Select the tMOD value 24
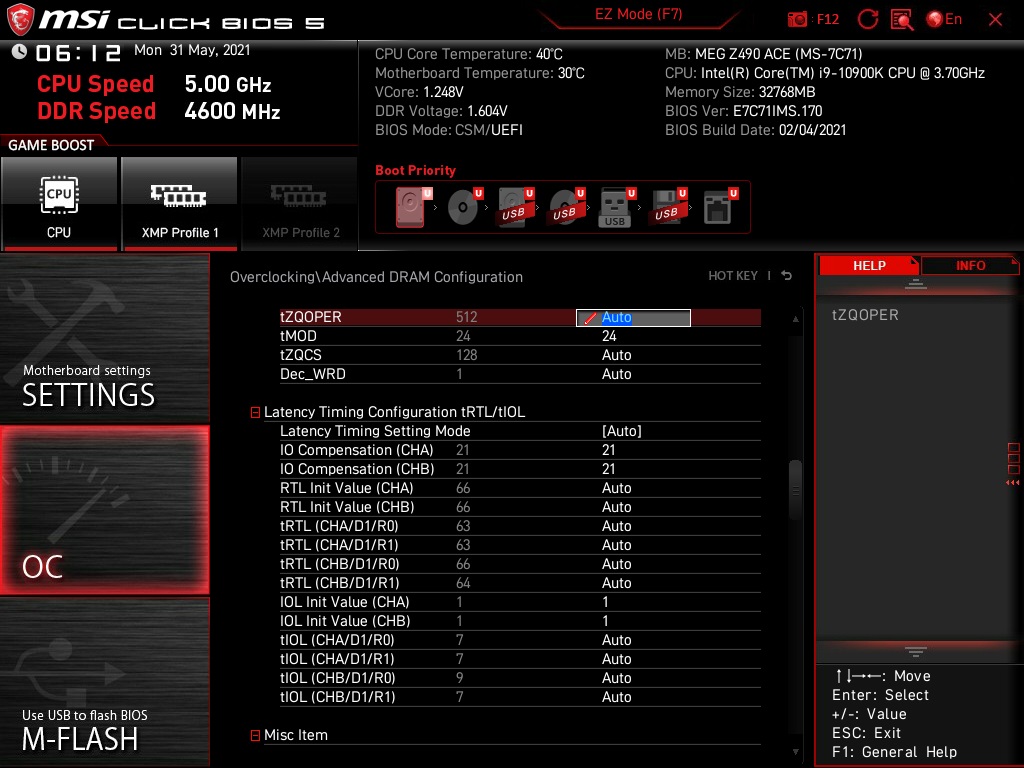The image size is (1024, 768). tap(609, 336)
